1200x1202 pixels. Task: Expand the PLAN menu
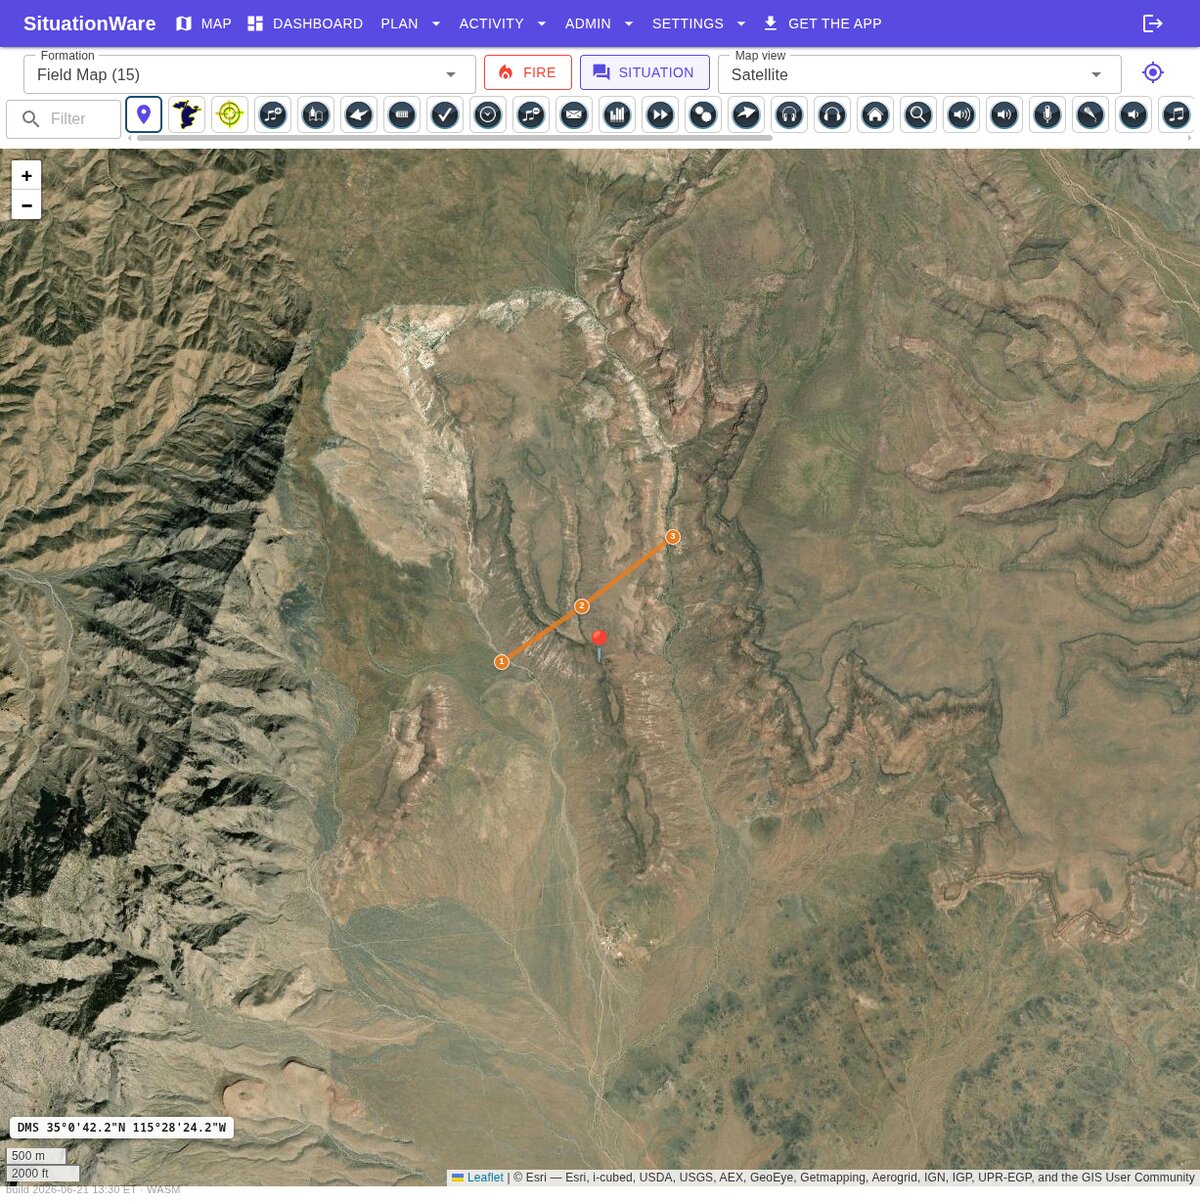[x=411, y=23]
